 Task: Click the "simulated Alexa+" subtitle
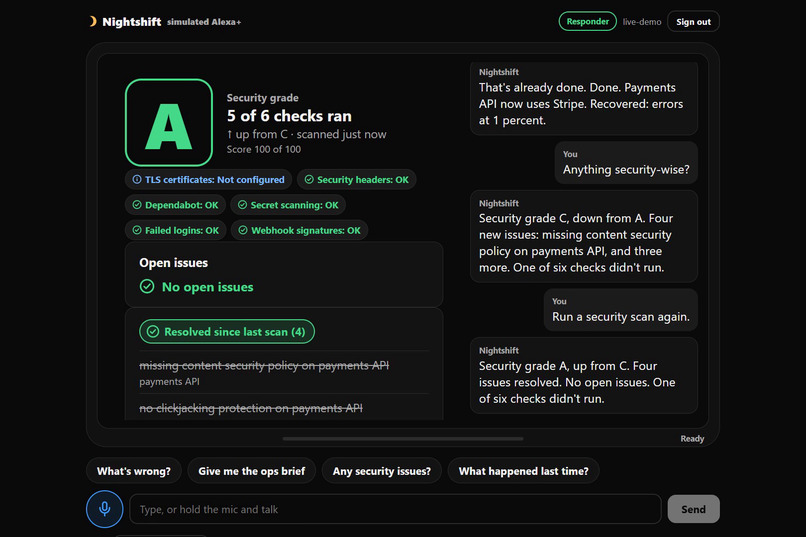point(204,22)
